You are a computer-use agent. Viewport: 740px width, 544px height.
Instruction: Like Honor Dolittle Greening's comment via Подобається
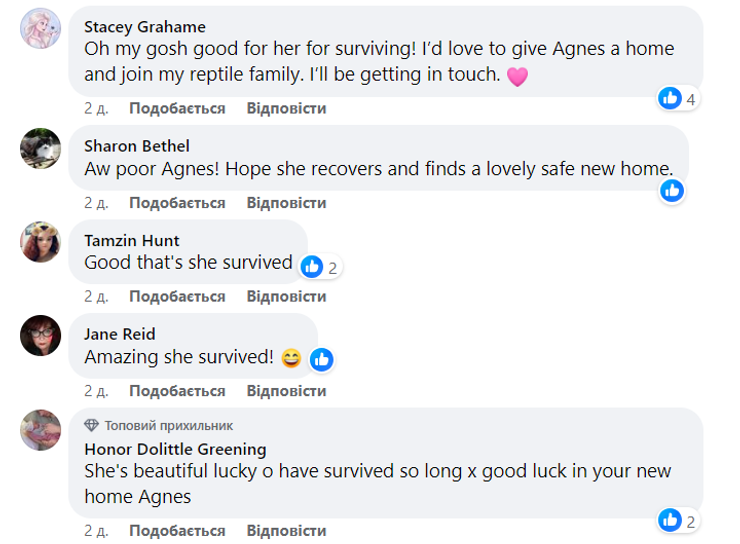[x=177, y=531]
